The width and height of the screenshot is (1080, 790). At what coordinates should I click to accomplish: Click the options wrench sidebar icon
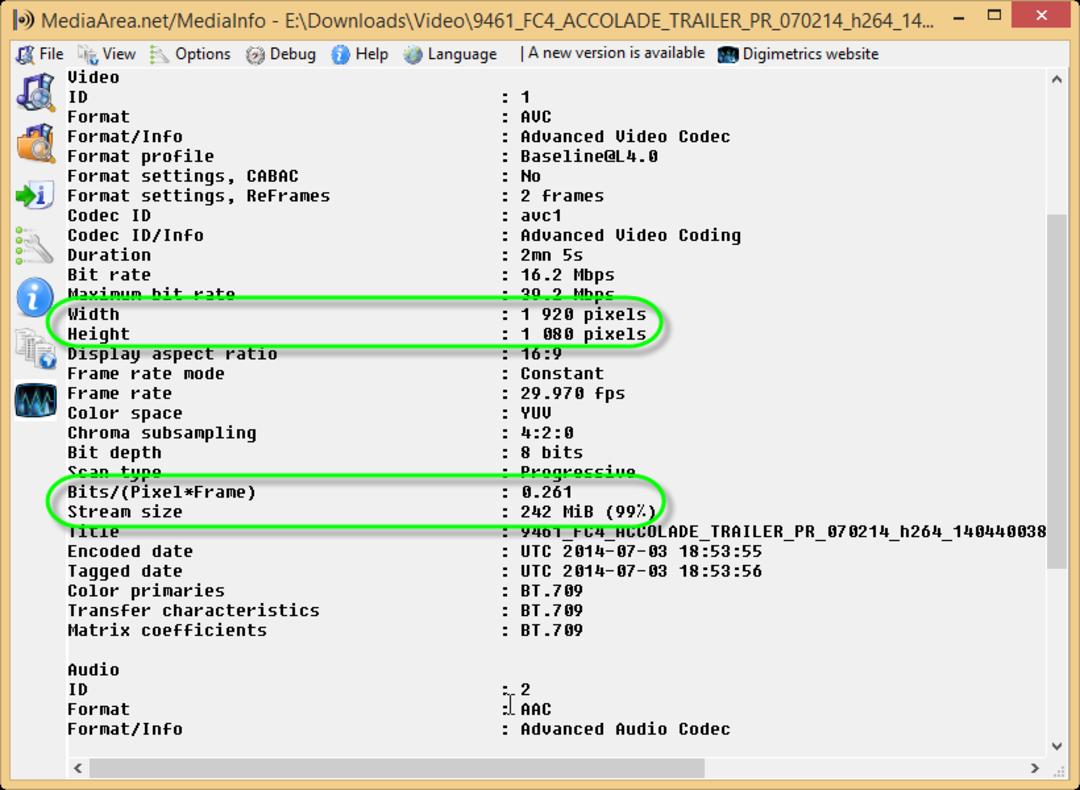click(x=35, y=246)
